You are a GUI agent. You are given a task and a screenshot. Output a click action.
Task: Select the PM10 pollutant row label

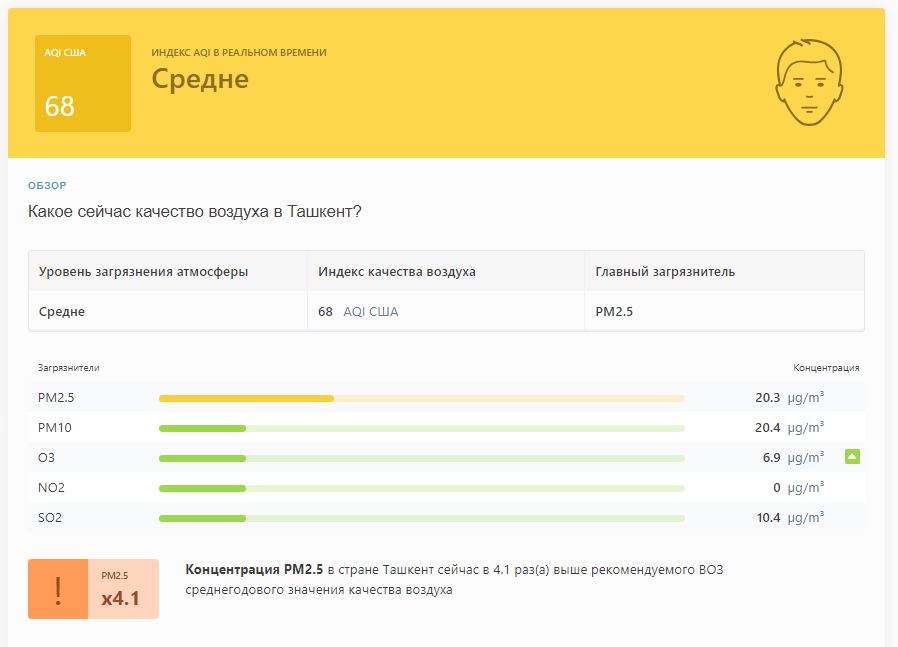point(55,428)
